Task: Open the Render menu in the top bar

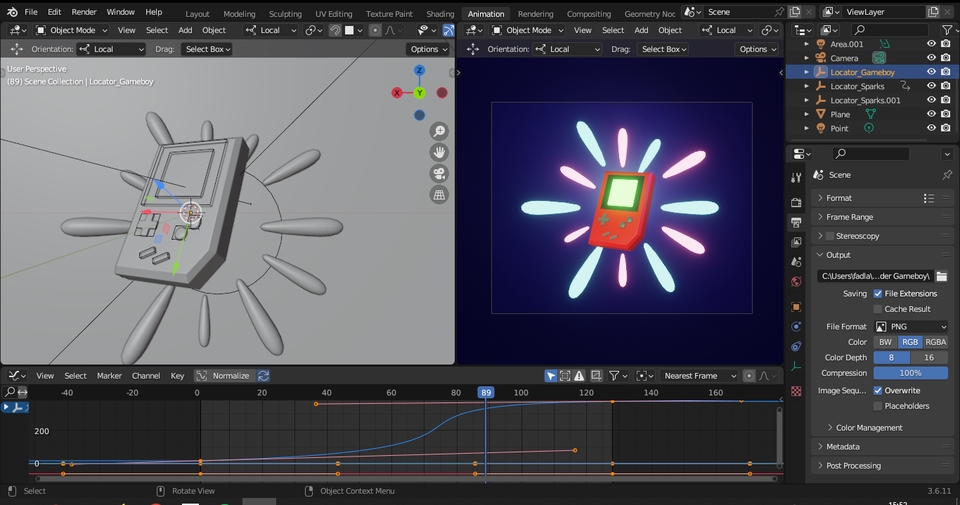Action: point(84,12)
